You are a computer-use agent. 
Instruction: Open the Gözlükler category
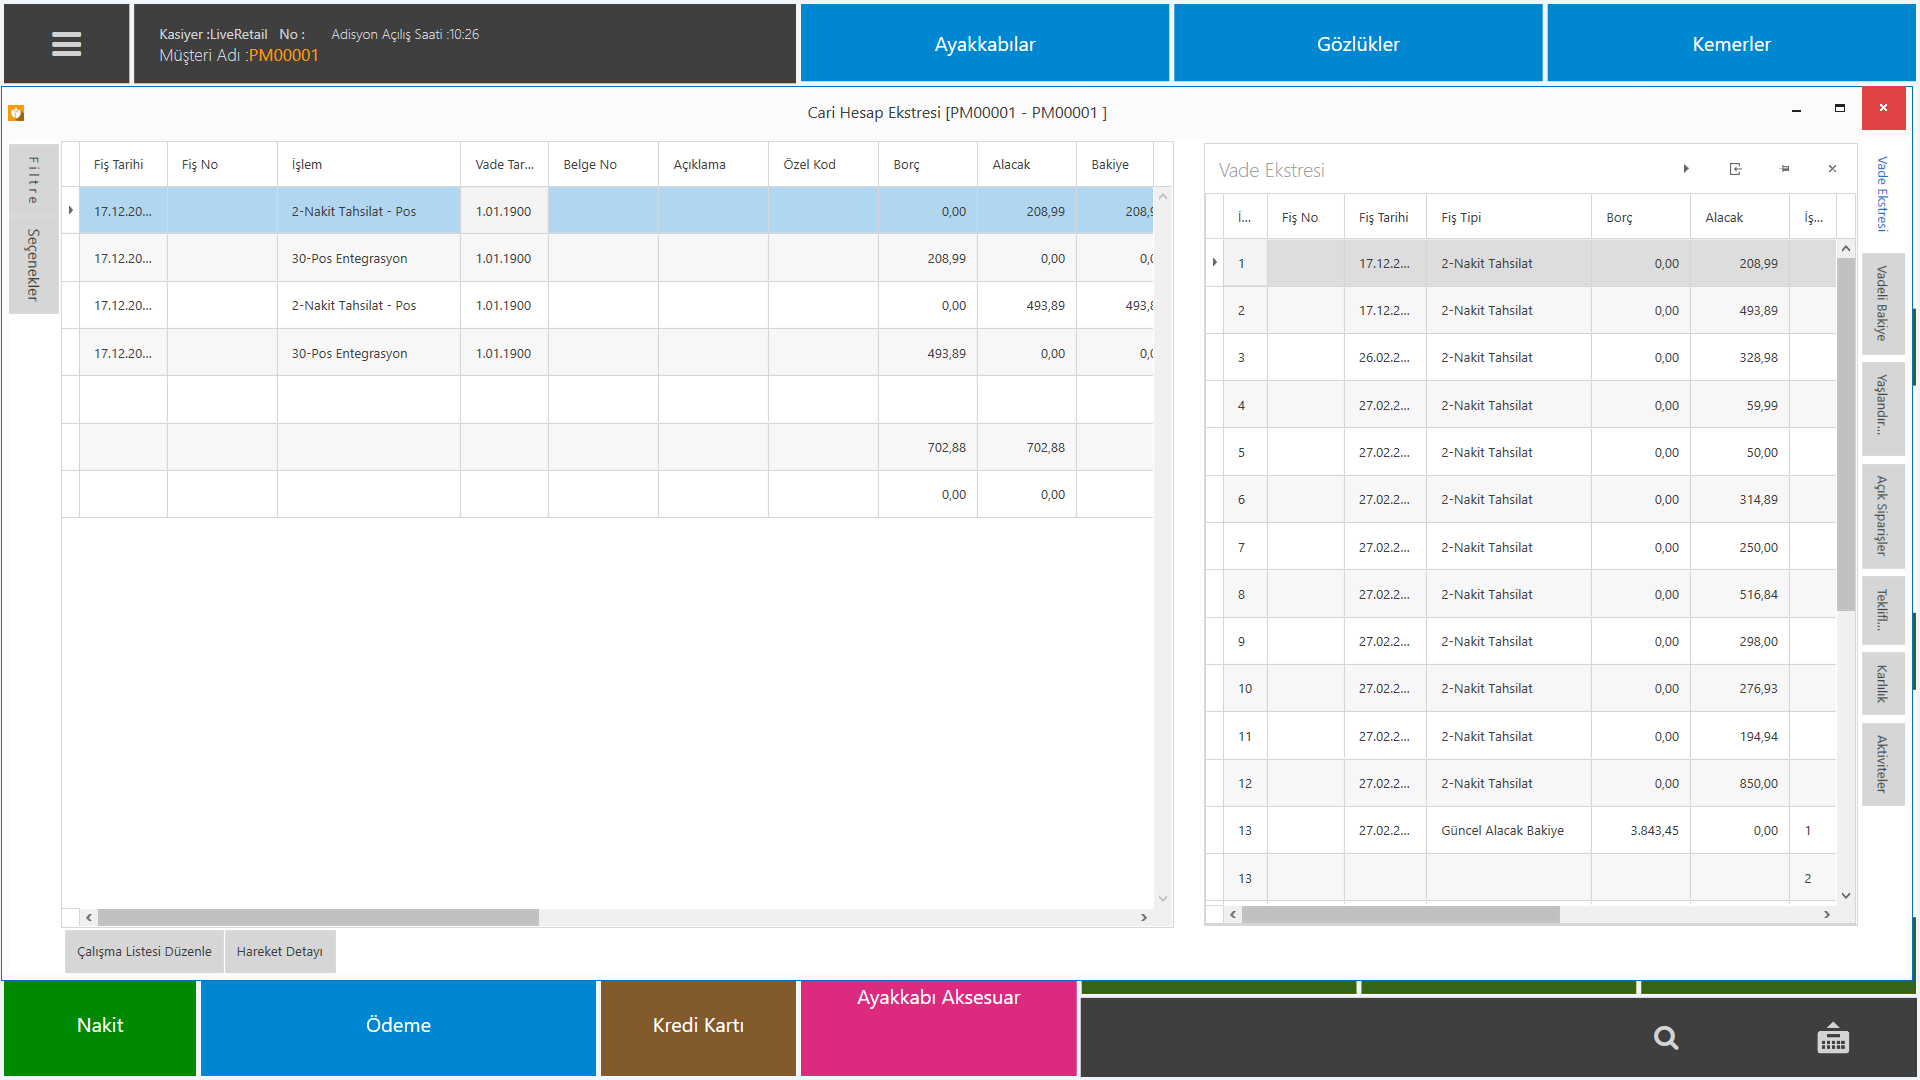click(1357, 43)
